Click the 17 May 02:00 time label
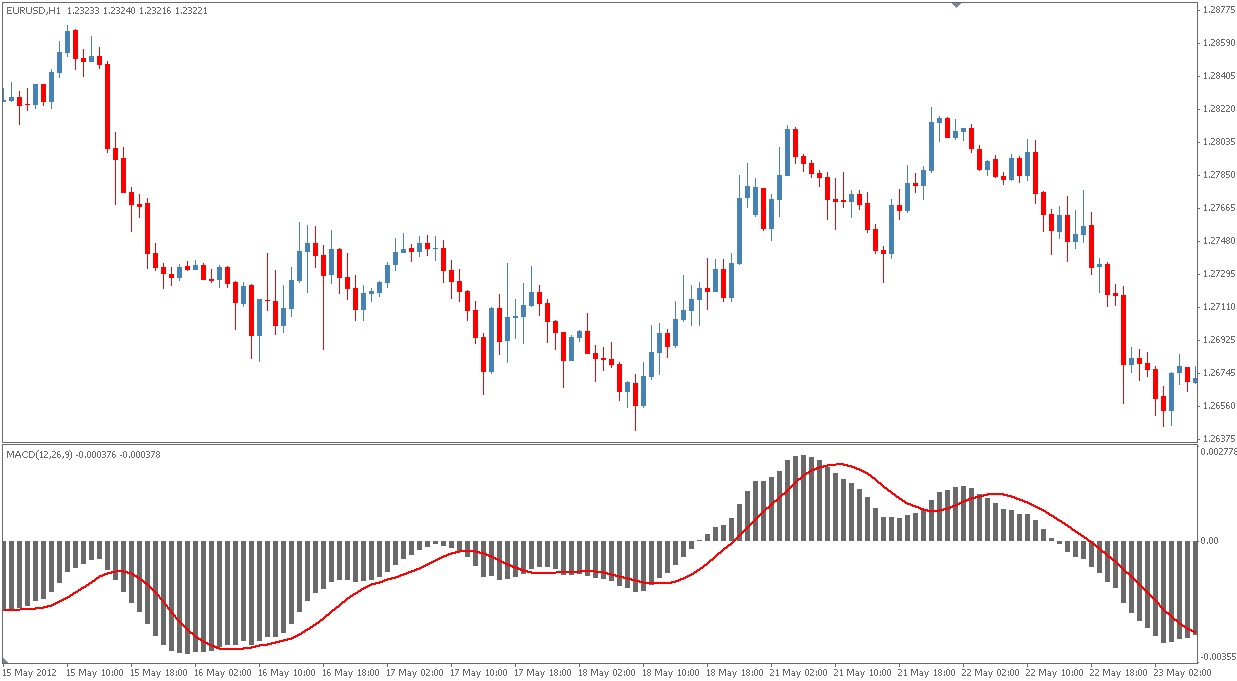 coord(416,673)
